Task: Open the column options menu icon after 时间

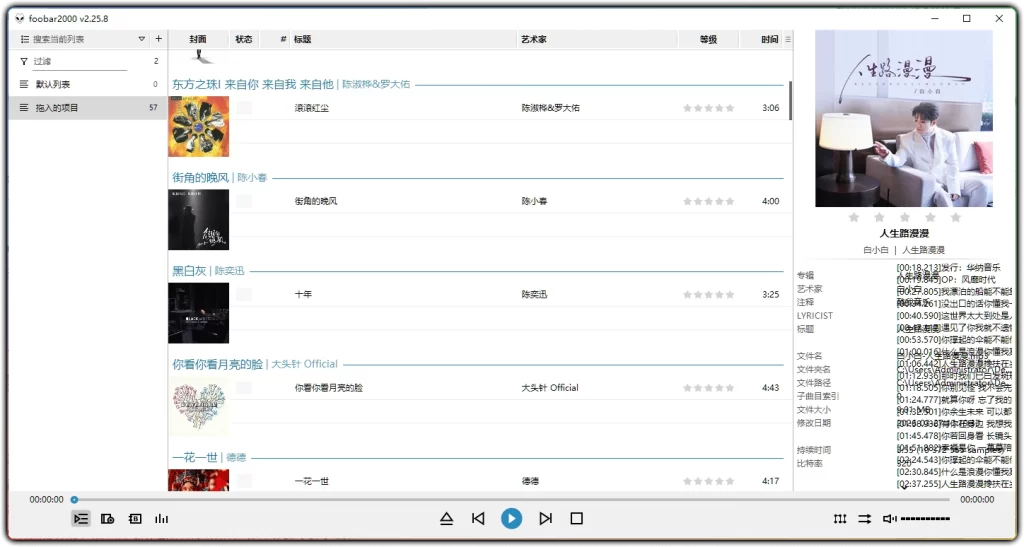Action: tap(788, 39)
